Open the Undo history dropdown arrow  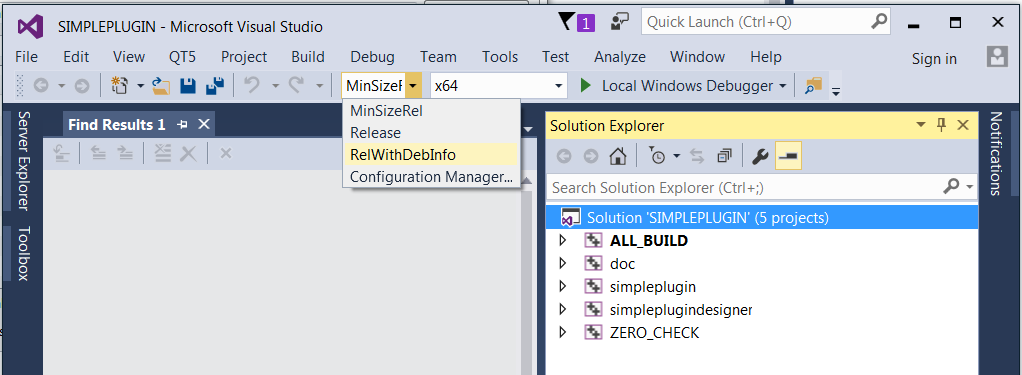pyautogui.click(x=275, y=85)
